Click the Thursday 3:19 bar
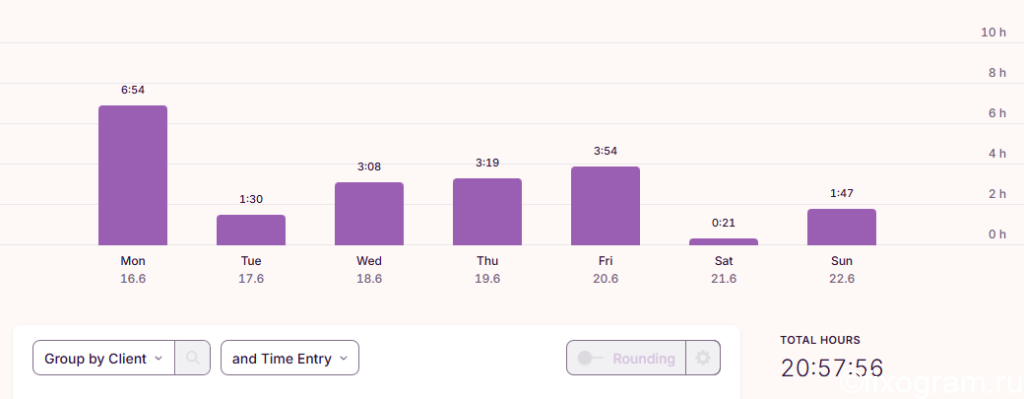The height and width of the screenshot is (399, 1024). [487, 212]
